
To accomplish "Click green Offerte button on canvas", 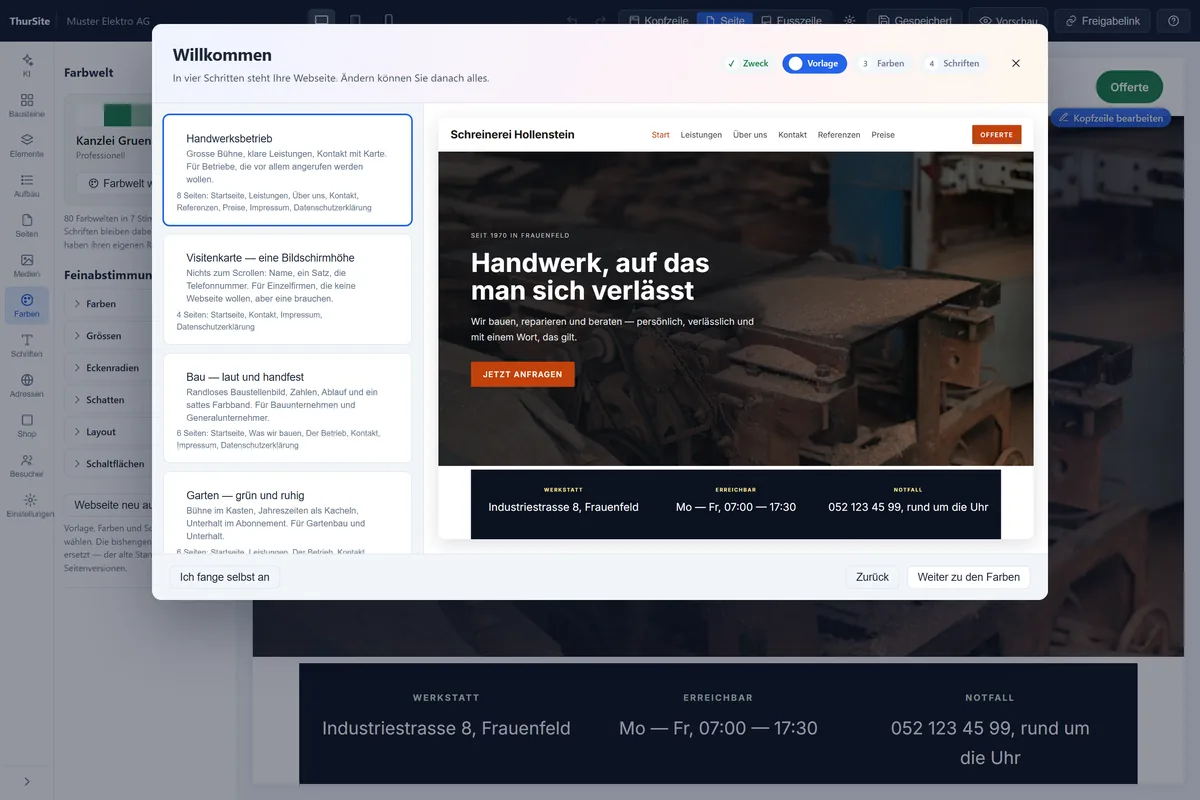I will (1129, 87).
